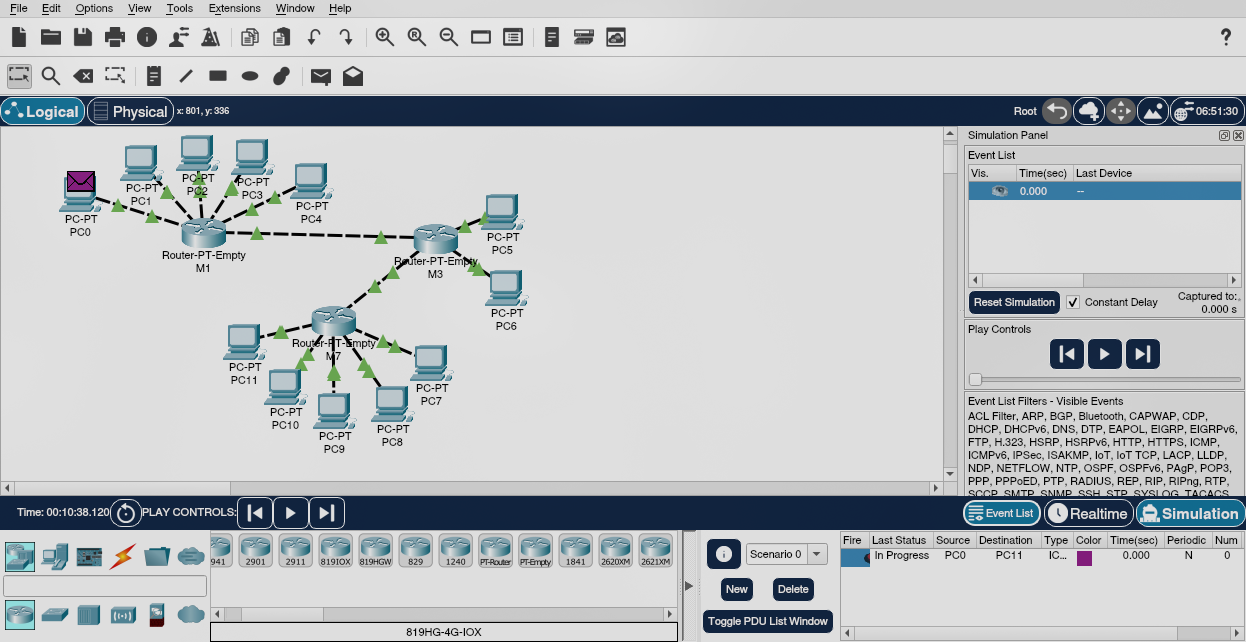
Task: Toggle the Event List button
Action: [1001, 513]
